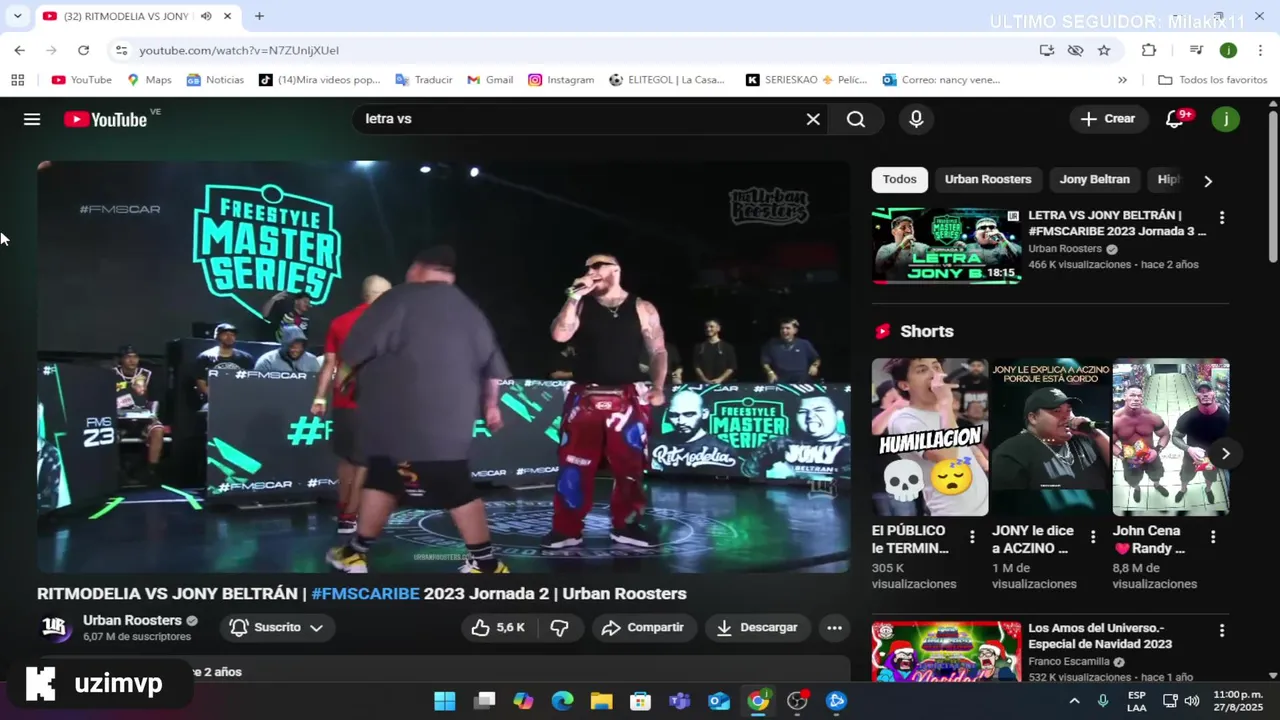Show hidden system tray icons
This screenshot has height=720, width=1280.
(x=1075, y=701)
